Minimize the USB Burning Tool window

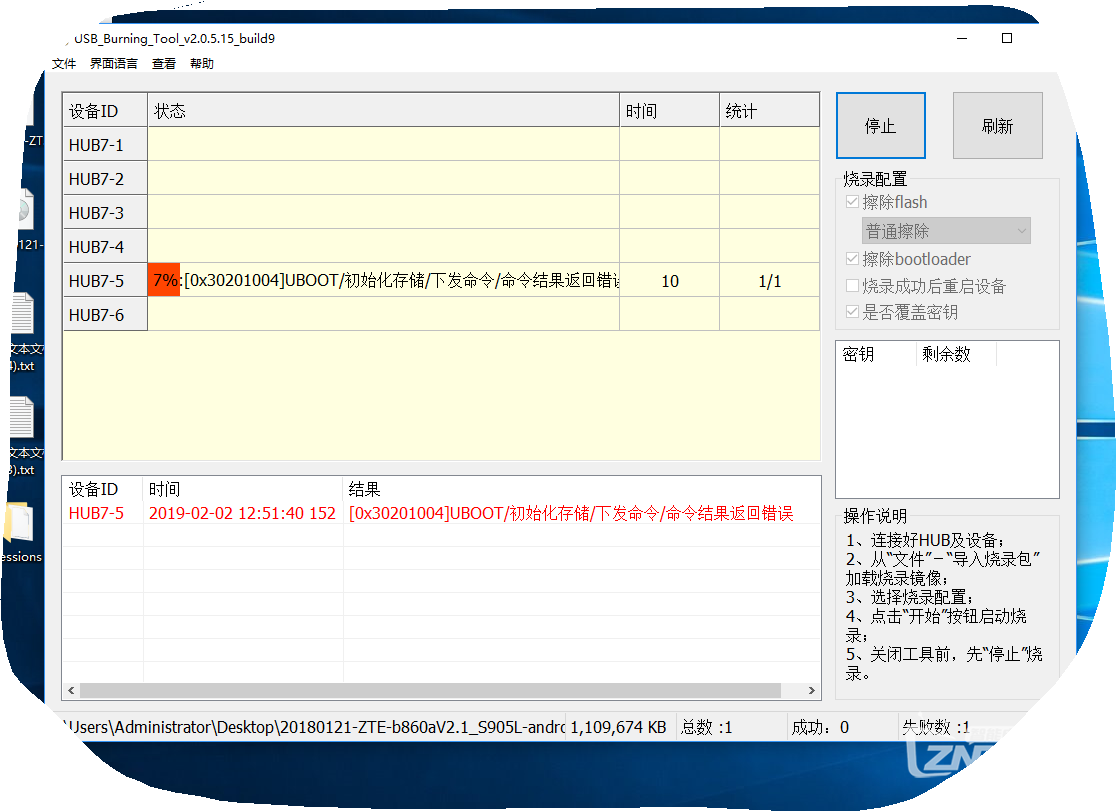[x=962, y=38]
